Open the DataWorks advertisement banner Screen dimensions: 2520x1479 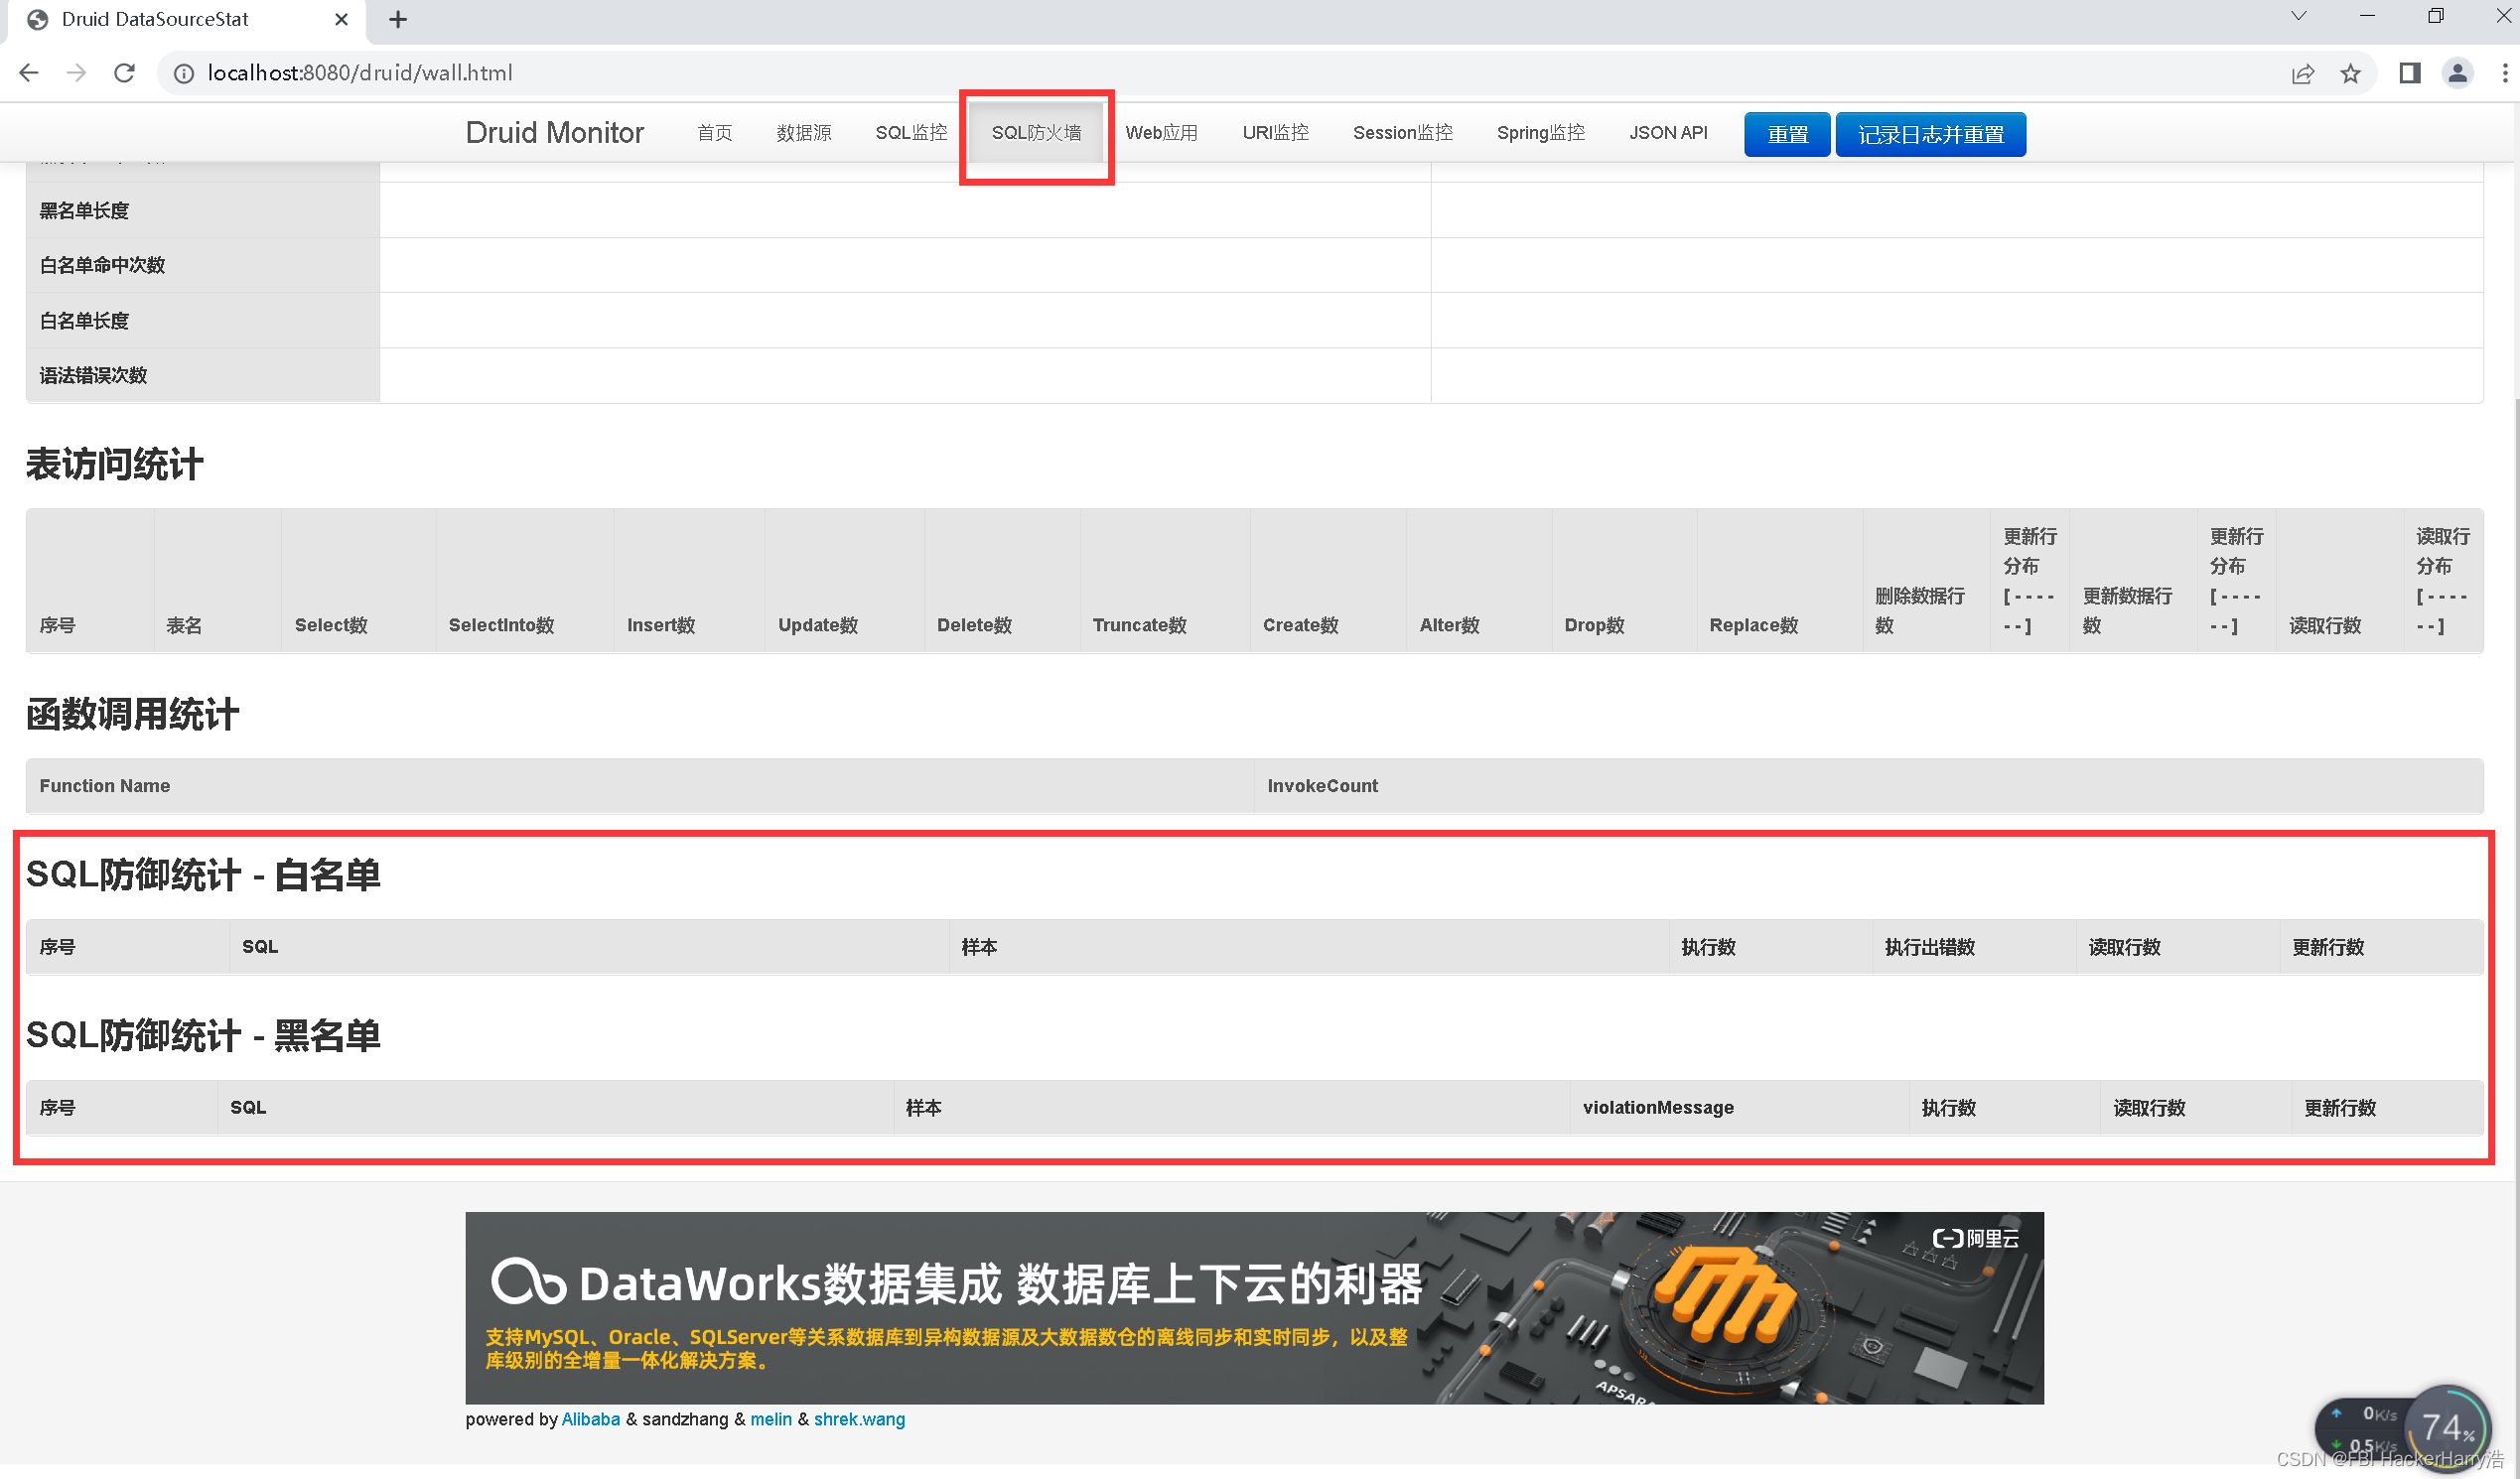pyautogui.click(x=1255, y=1308)
